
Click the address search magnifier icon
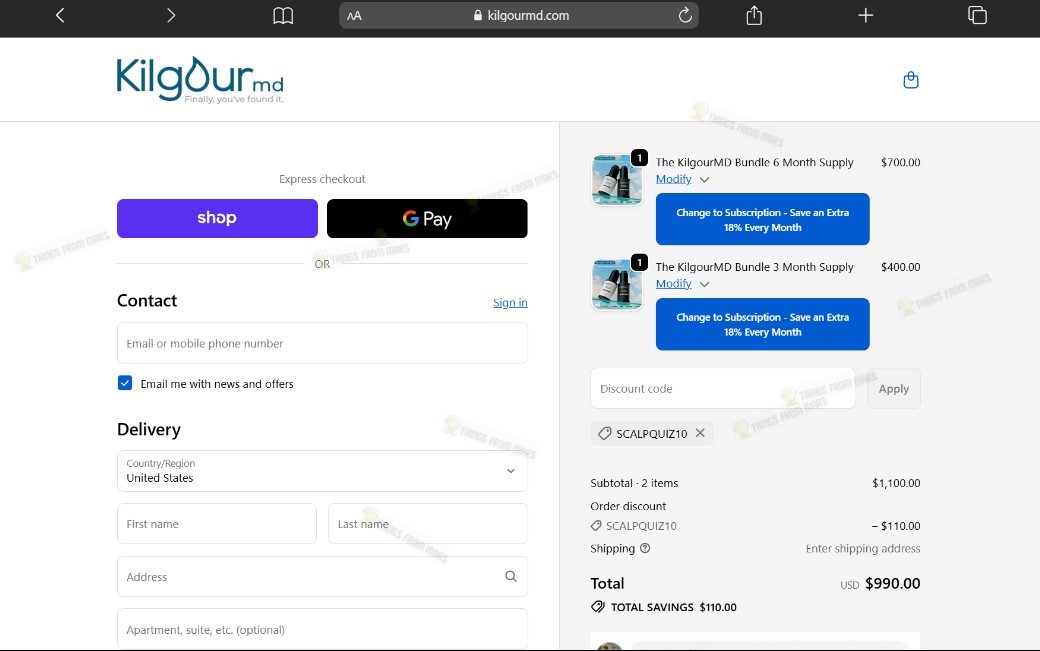click(x=511, y=576)
